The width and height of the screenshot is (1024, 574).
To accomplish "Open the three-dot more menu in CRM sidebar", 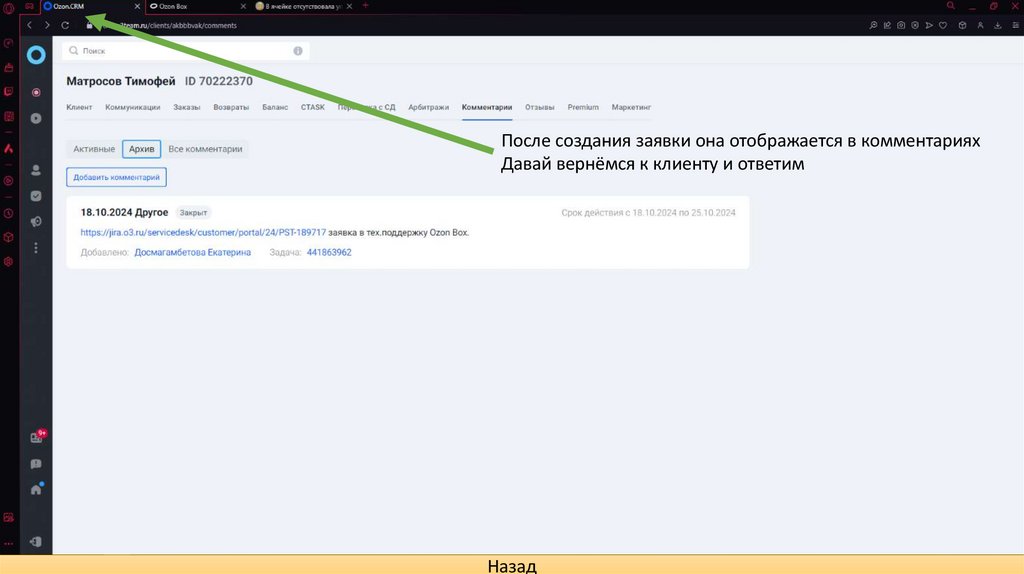I will 36,247.
